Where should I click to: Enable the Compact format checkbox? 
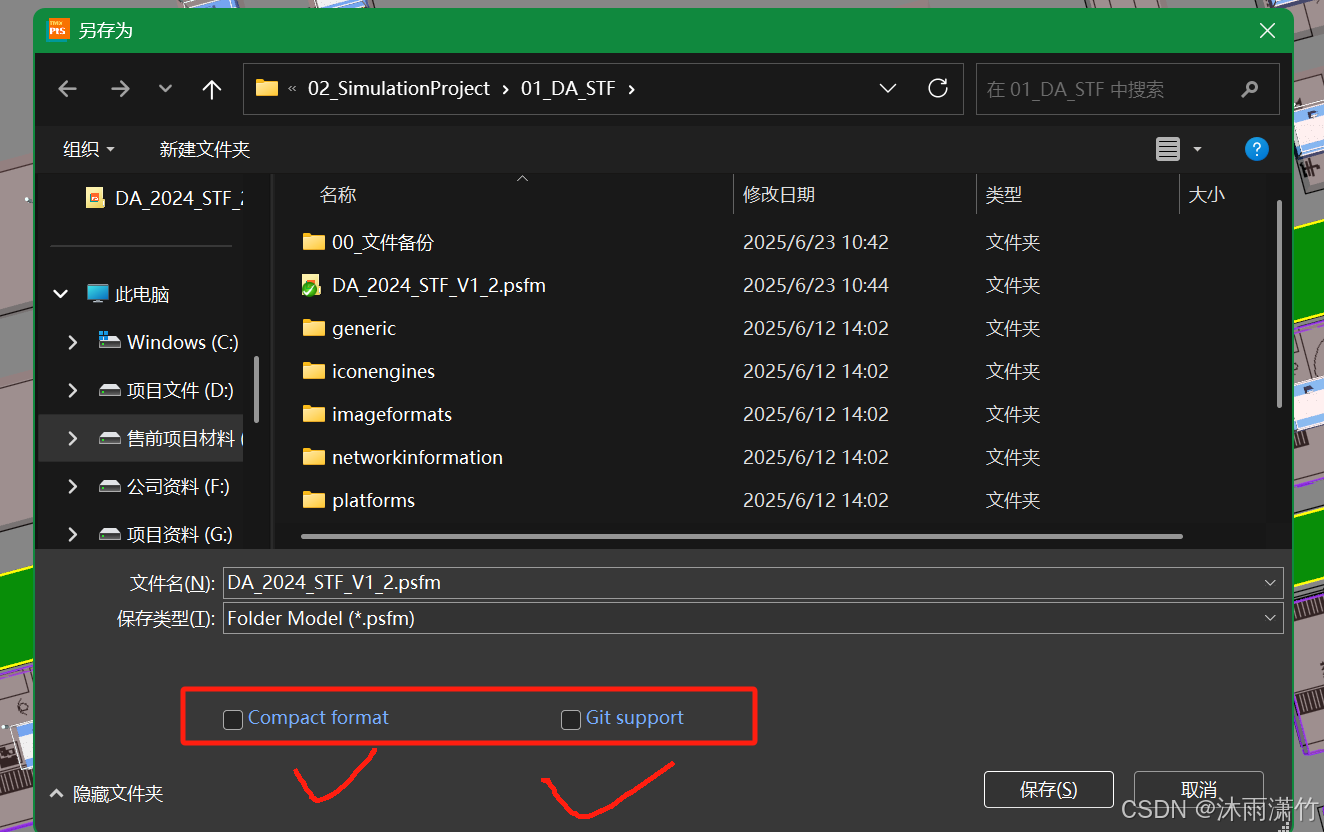232,719
